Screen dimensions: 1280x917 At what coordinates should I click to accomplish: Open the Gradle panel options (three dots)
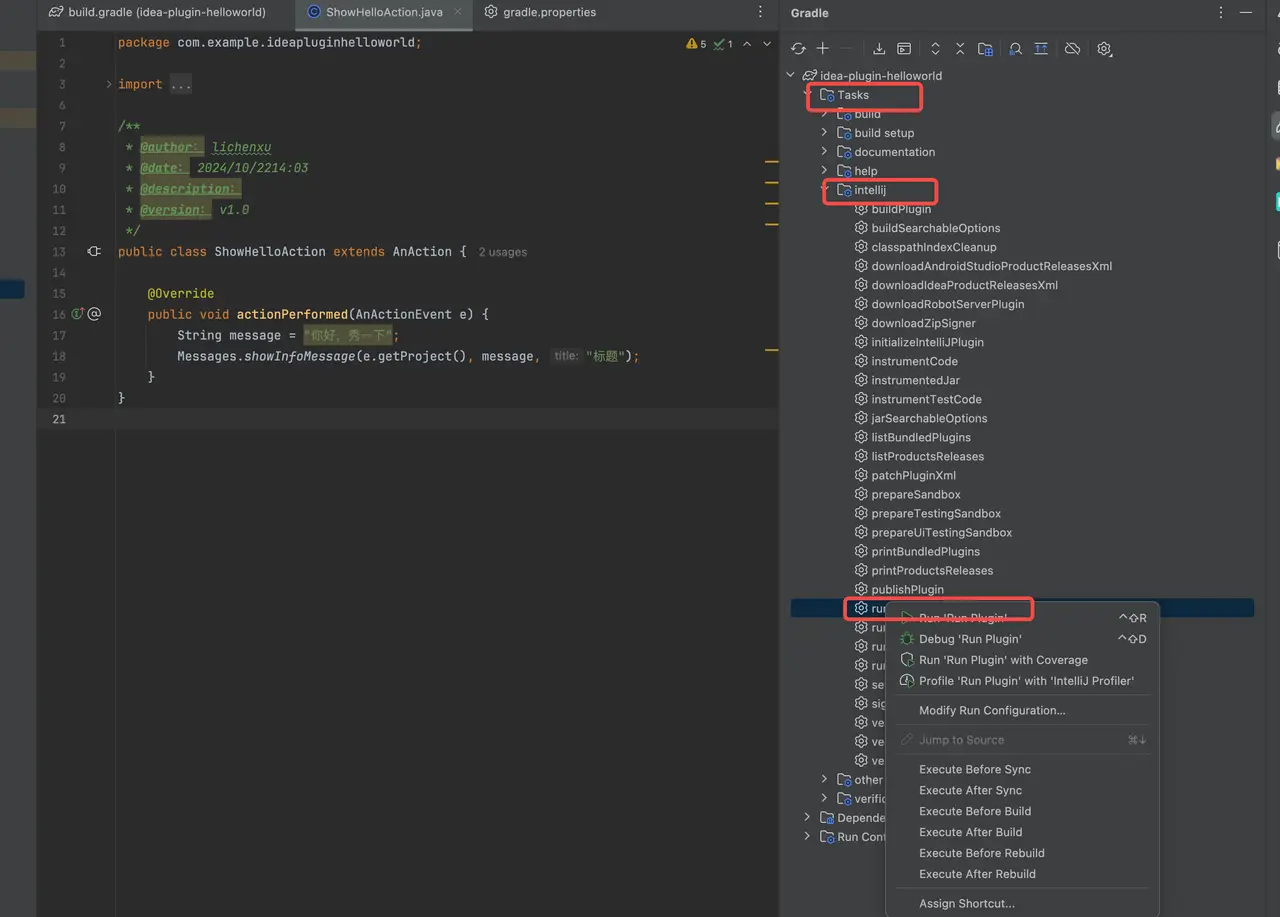tap(1220, 13)
